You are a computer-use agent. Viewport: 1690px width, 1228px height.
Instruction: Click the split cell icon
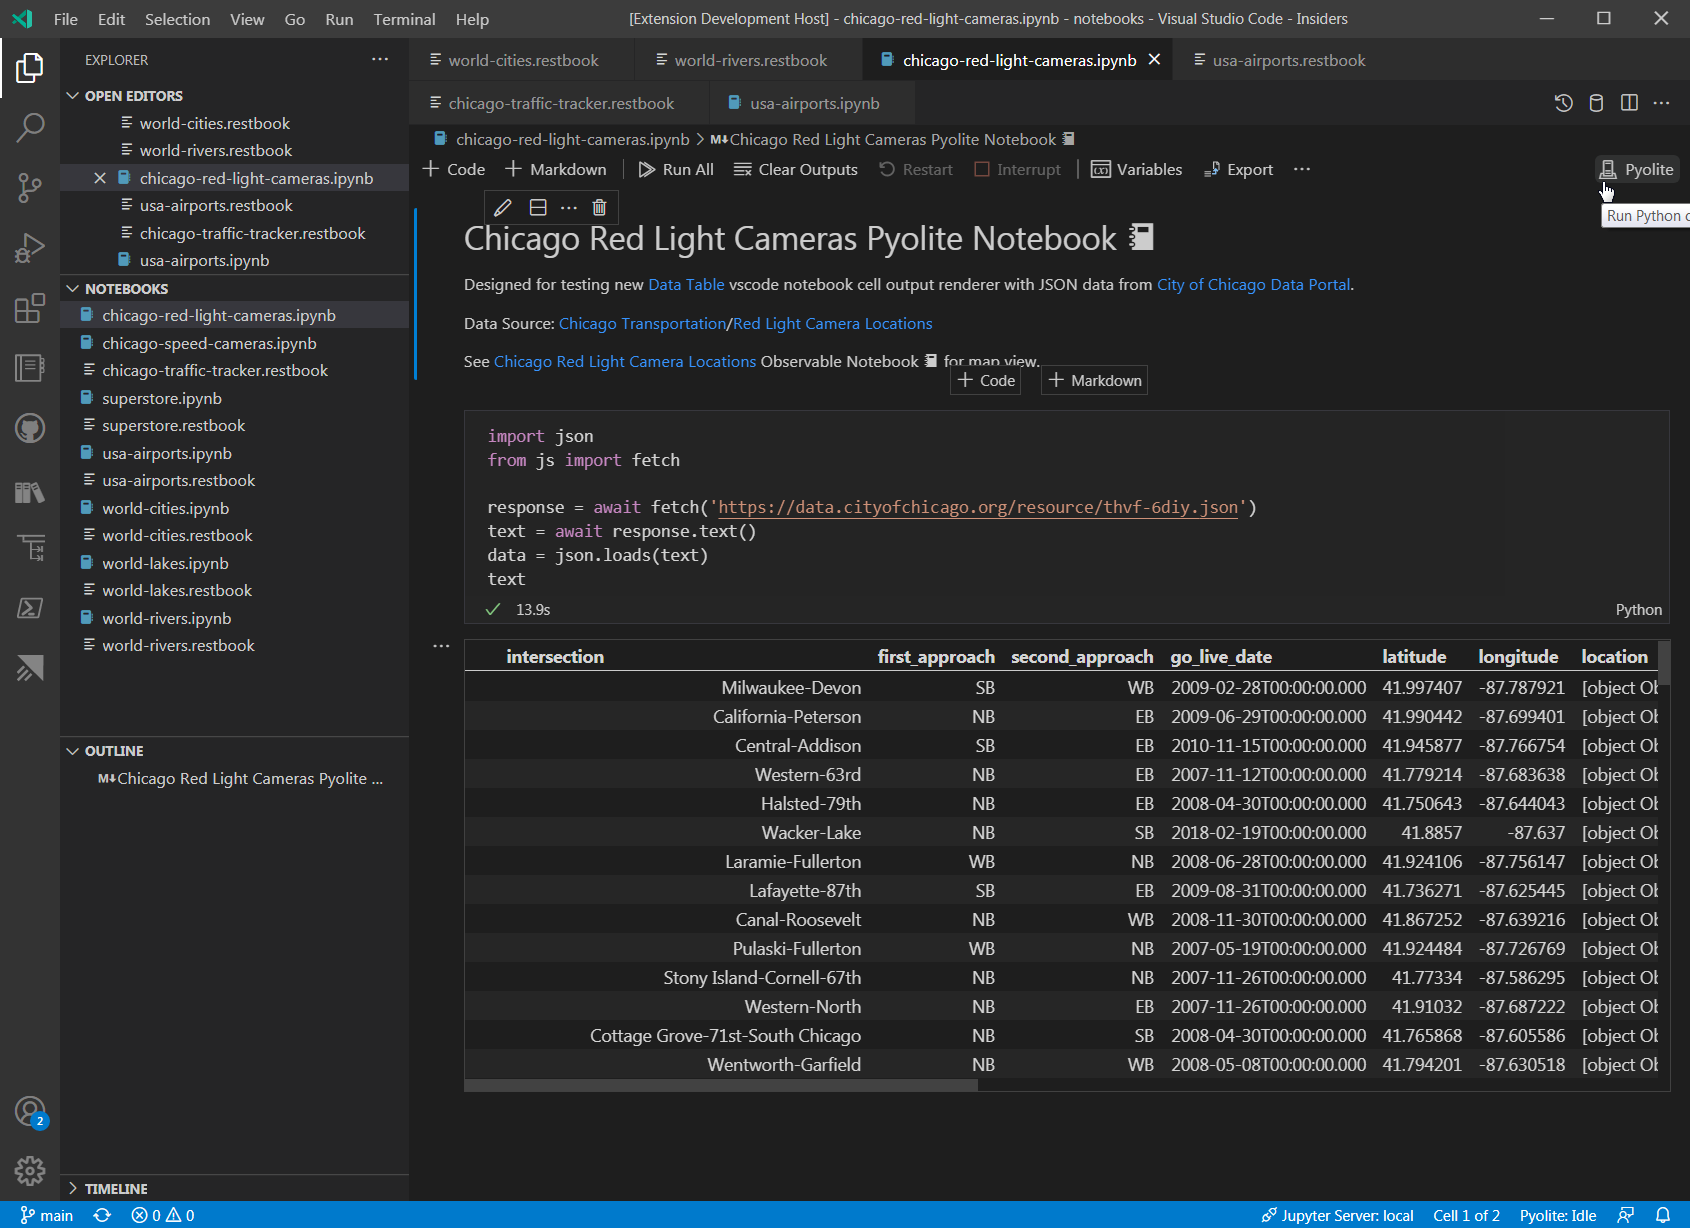point(538,207)
